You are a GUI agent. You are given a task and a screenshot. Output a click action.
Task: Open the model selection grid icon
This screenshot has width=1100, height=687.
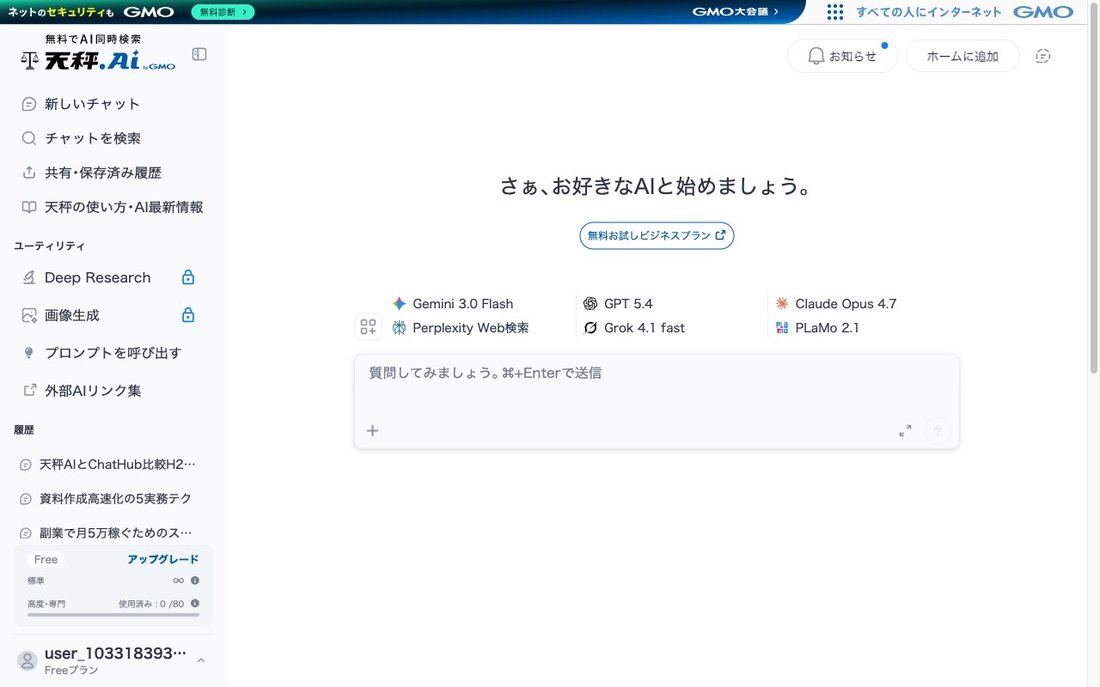click(368, 326)
